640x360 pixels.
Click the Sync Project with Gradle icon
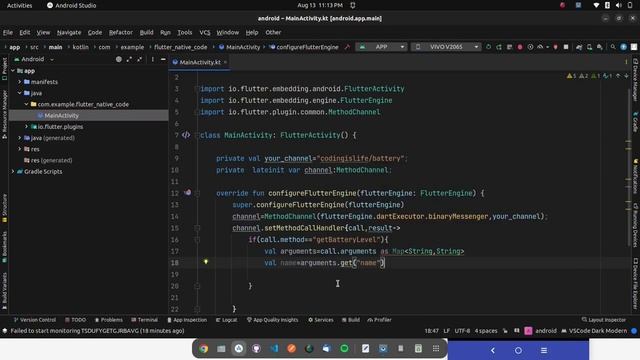pyautogui.click(x=579, y=47)
